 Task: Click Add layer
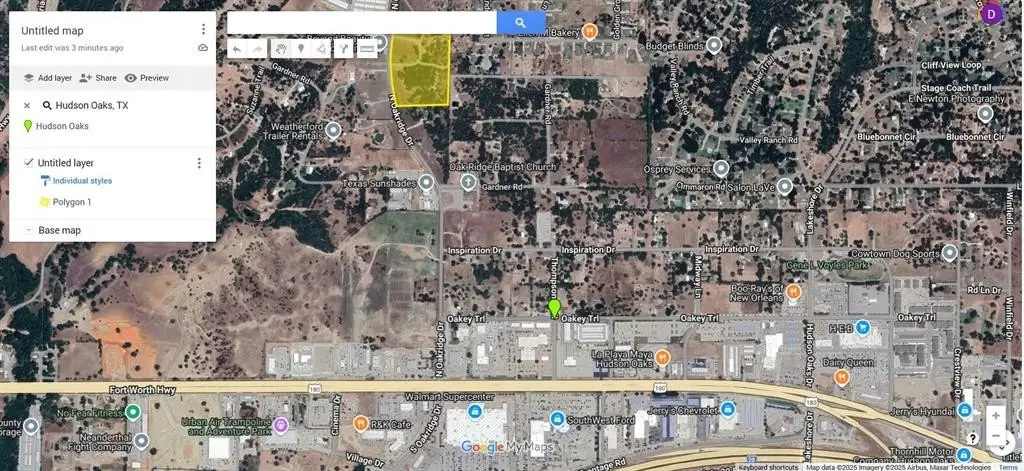click(47, 78)
